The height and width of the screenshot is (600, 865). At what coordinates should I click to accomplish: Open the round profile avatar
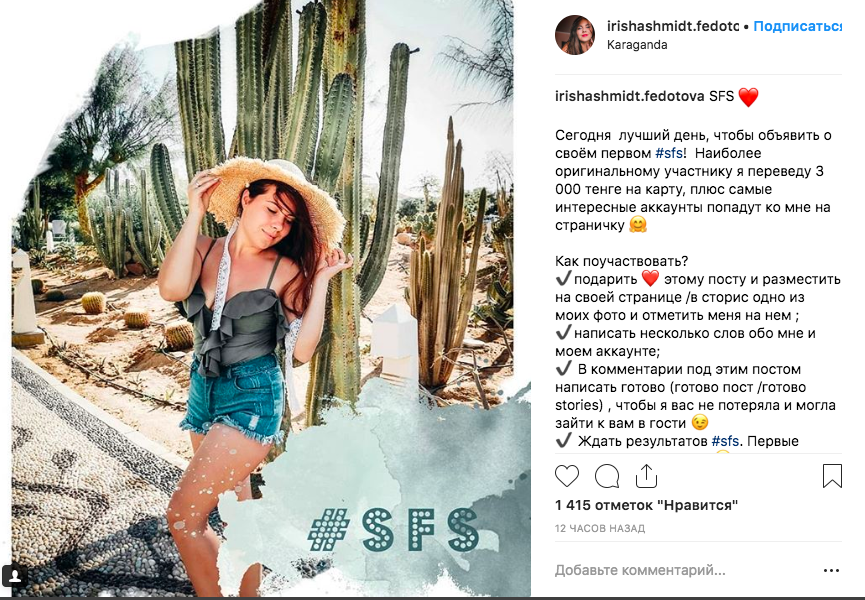point(576,35)
